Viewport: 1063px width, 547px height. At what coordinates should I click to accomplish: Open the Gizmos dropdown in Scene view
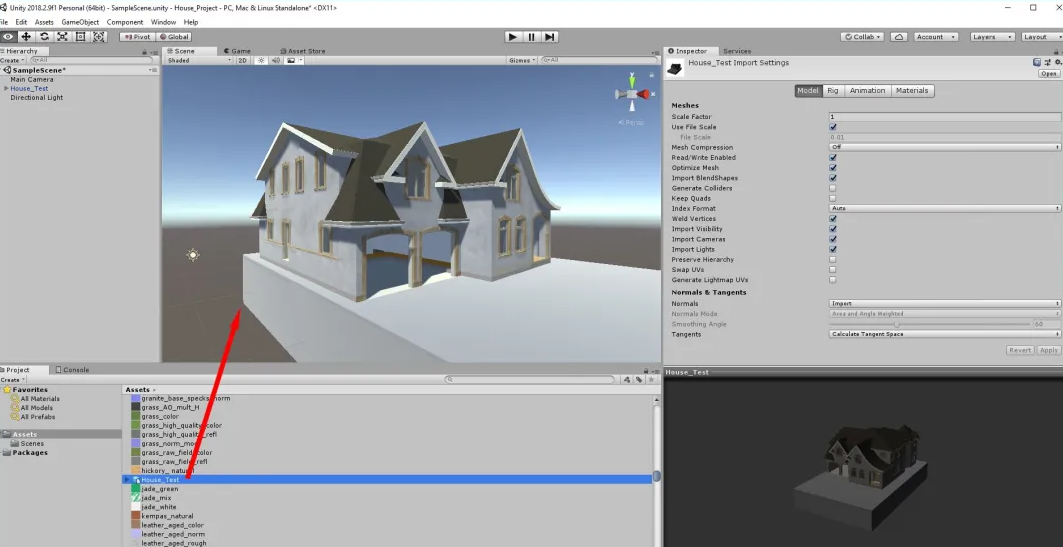522,60
